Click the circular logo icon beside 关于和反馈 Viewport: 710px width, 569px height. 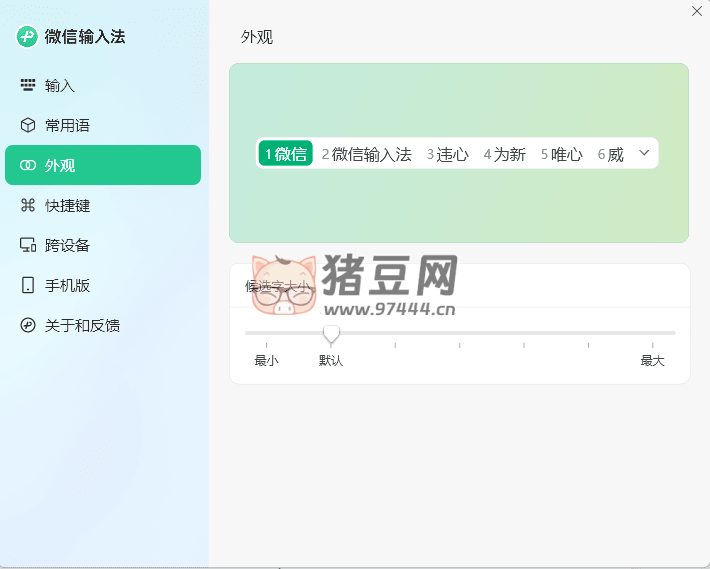(x=28, y=325)
